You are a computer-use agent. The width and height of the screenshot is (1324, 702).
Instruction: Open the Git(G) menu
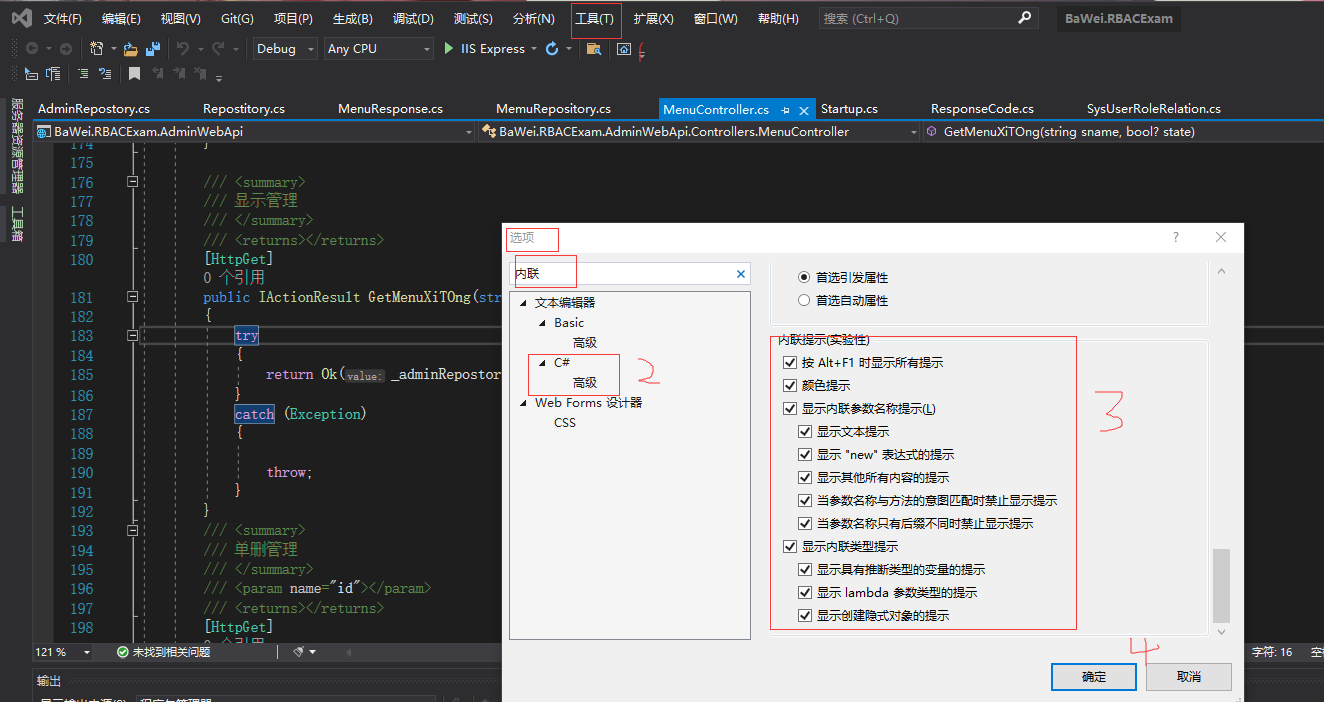point(237,19)
